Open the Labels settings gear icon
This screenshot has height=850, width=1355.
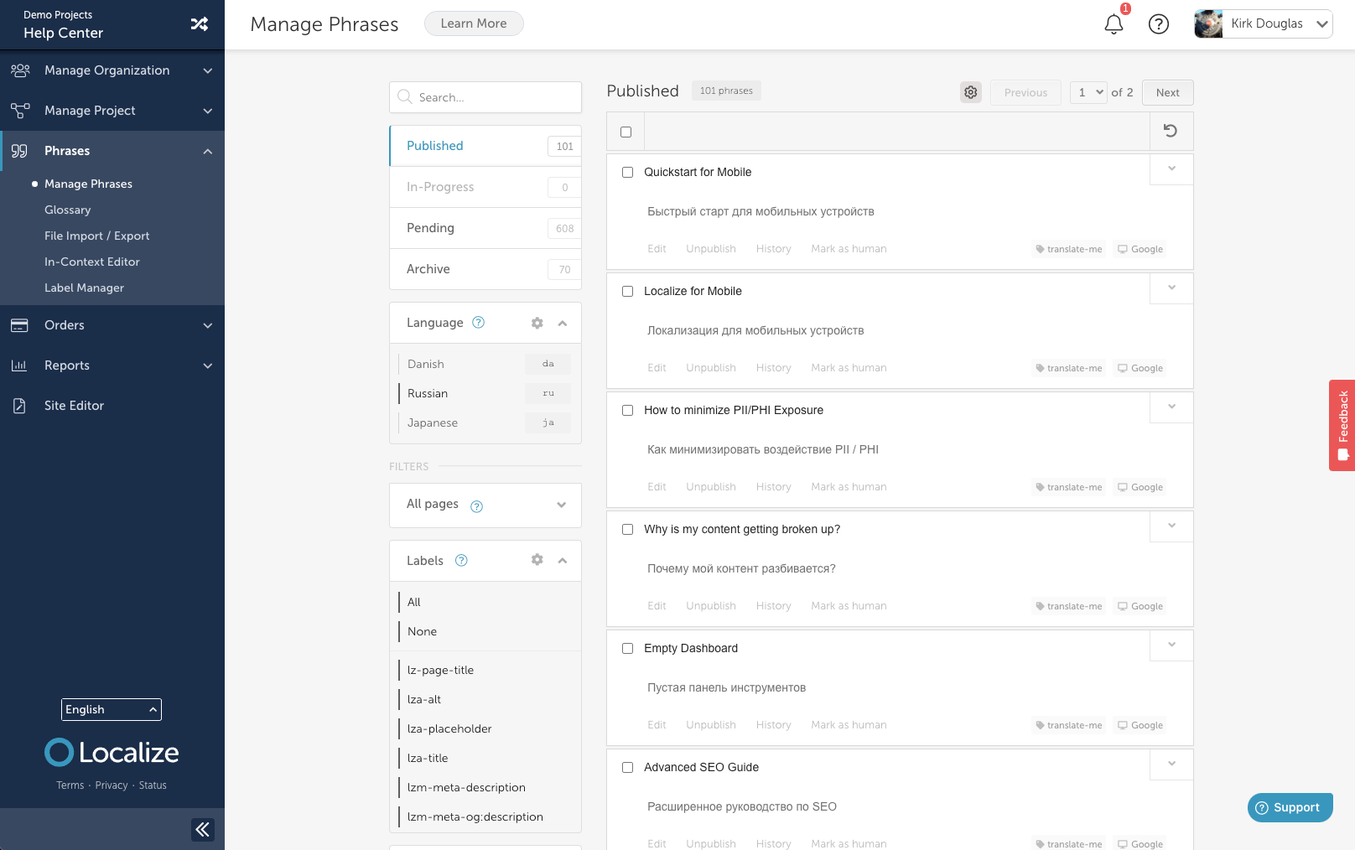[537, 560]
